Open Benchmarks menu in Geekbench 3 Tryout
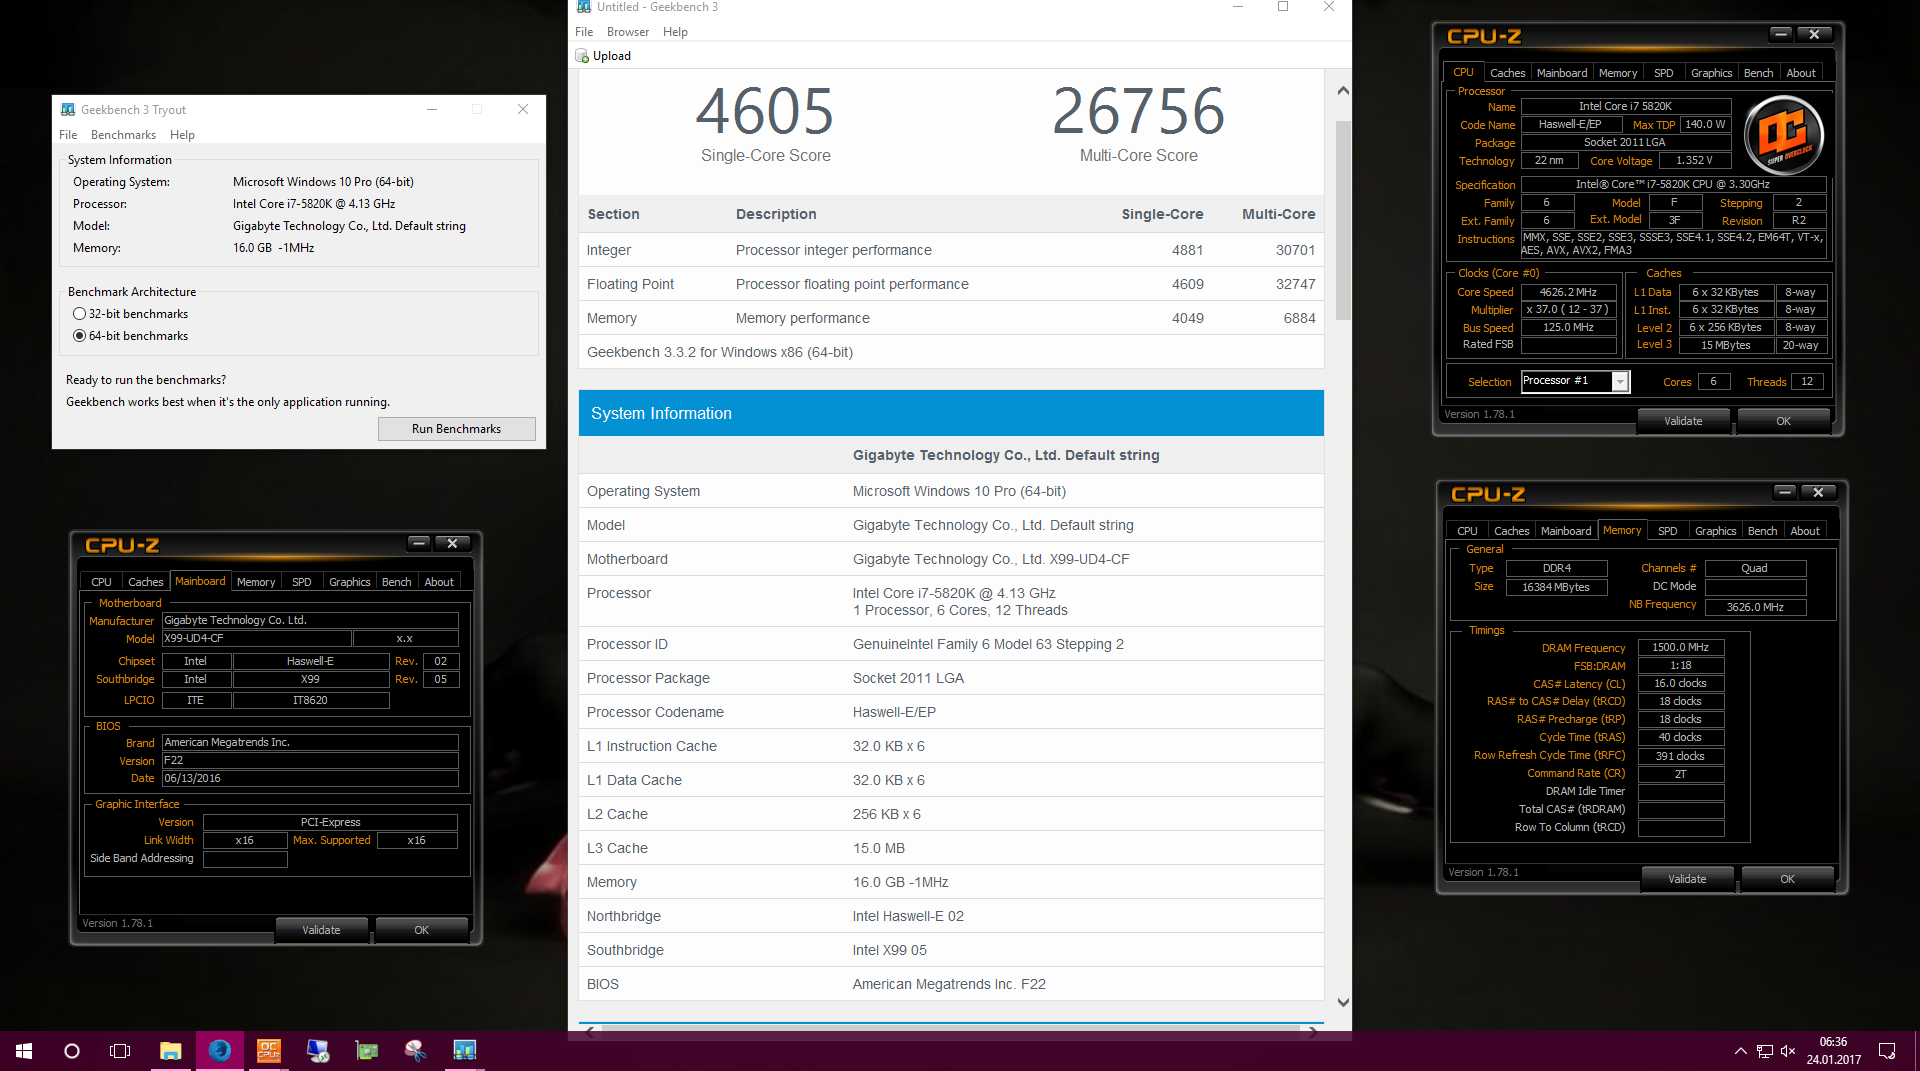Screen dimensions: 1920x1071 pos(123,135)
